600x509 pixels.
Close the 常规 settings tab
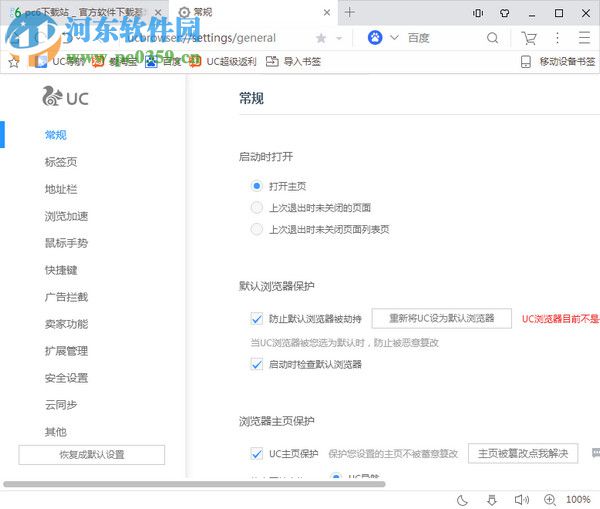click(x=327, y=13)
